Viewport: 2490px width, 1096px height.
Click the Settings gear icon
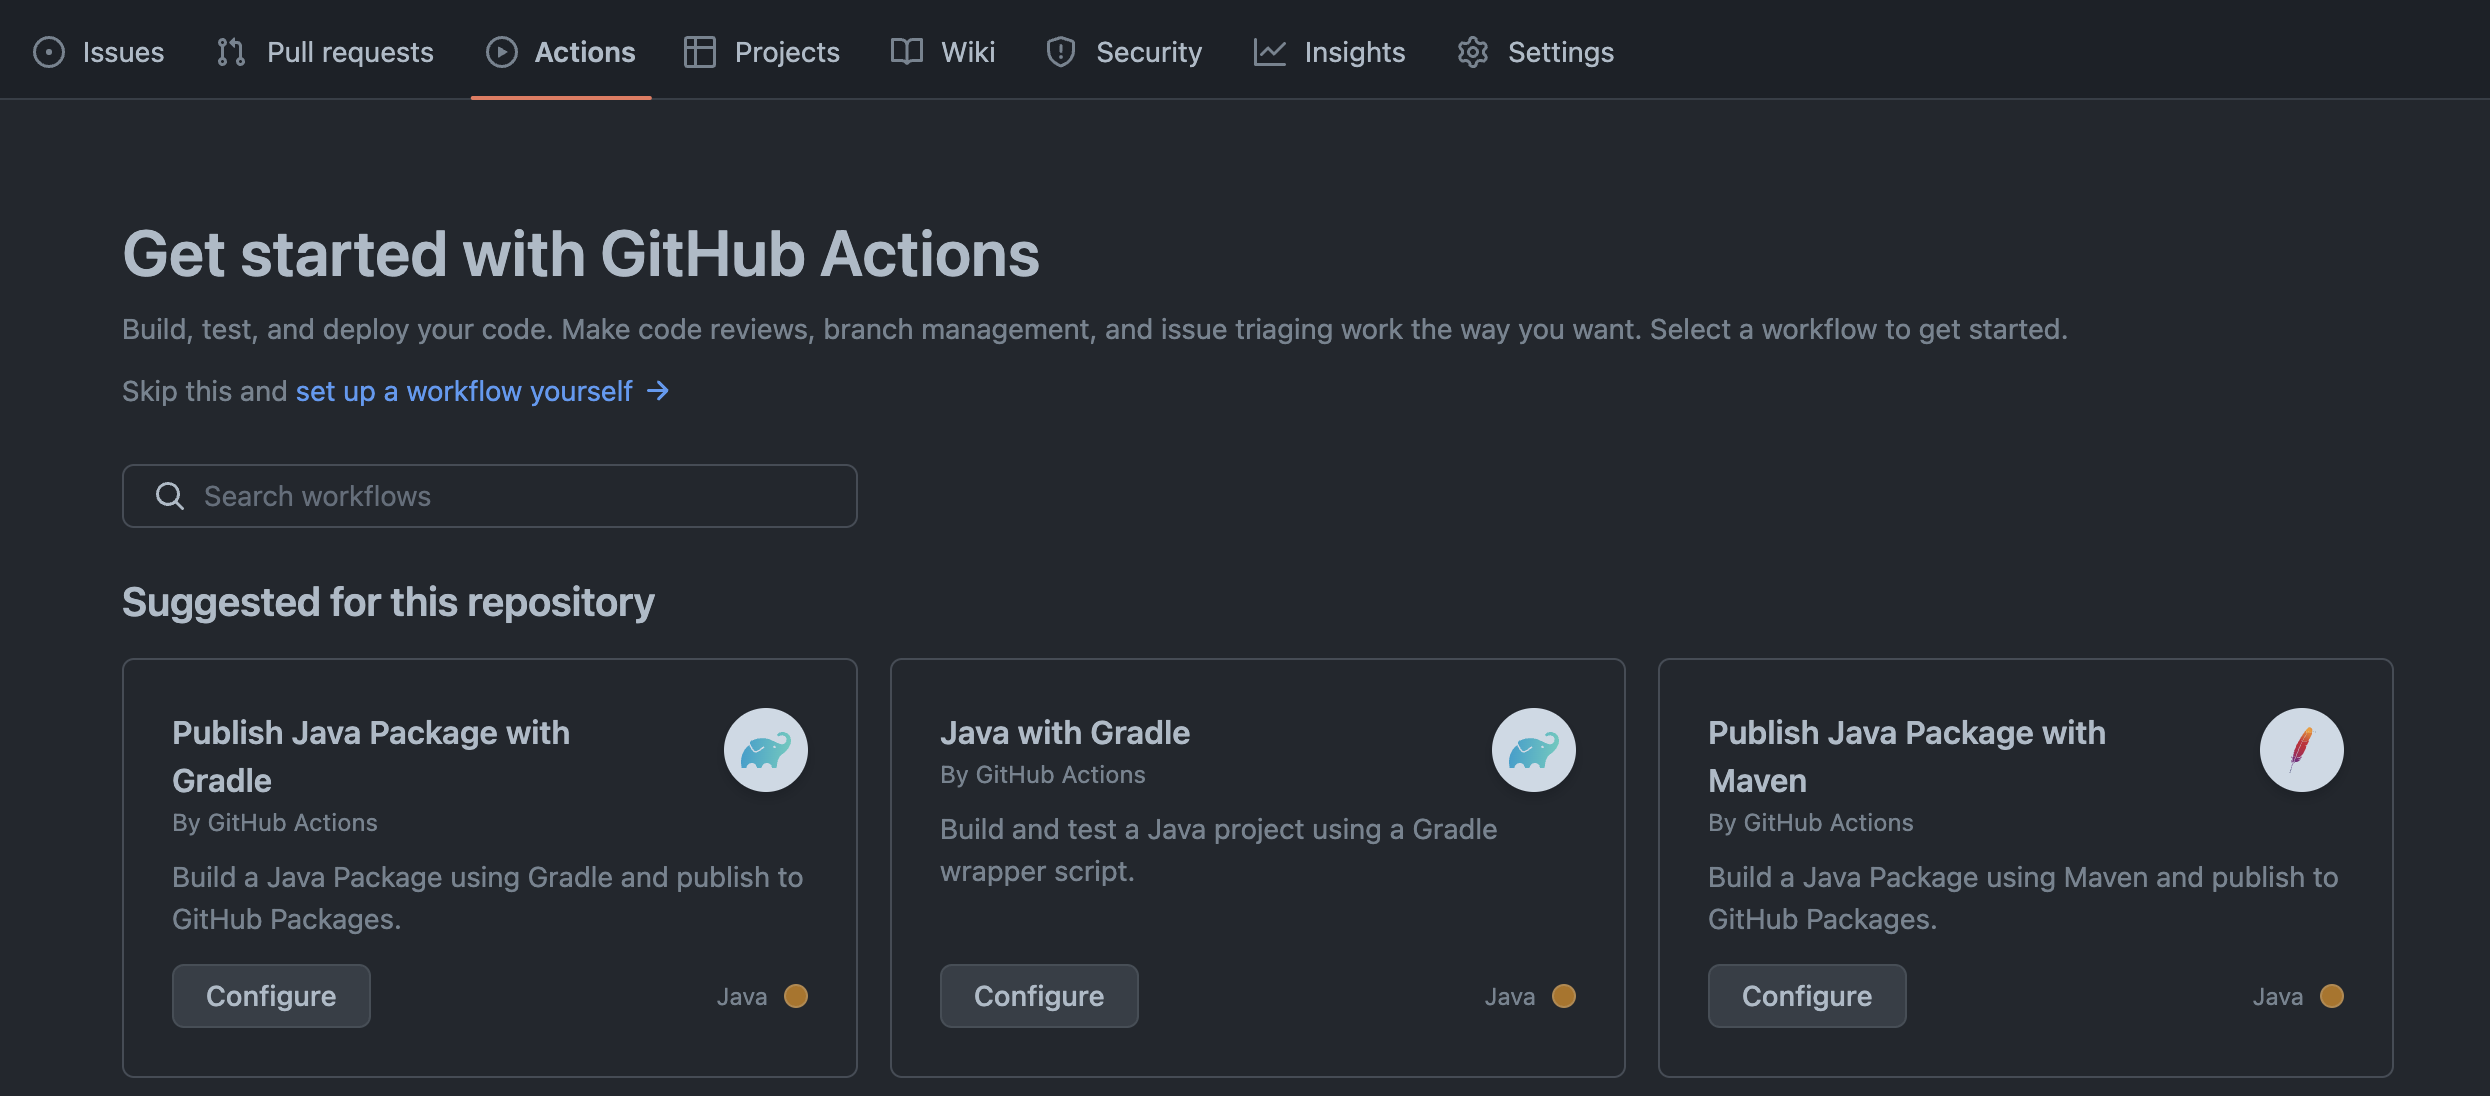tap(1472, 52)
